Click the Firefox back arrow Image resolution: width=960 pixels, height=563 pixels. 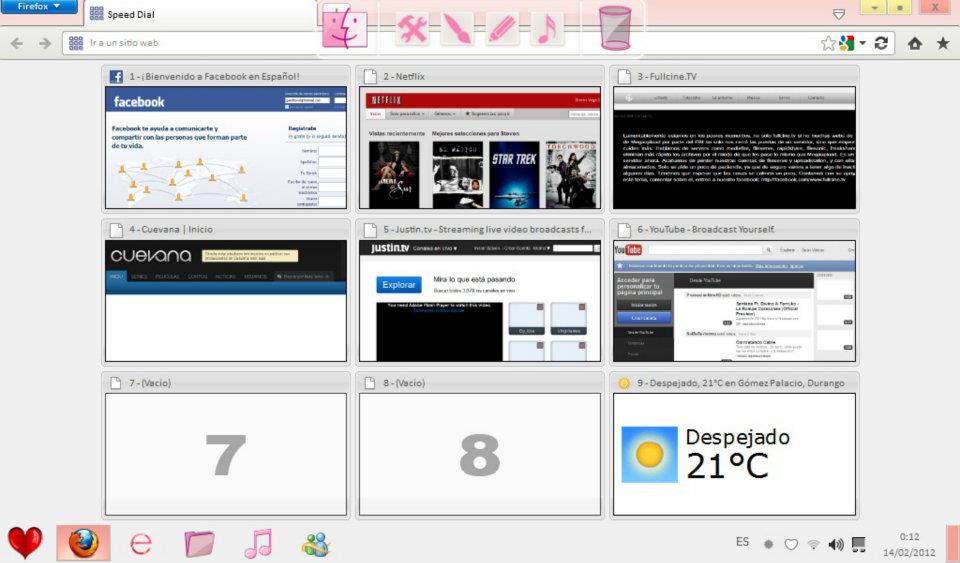[17, 43]
